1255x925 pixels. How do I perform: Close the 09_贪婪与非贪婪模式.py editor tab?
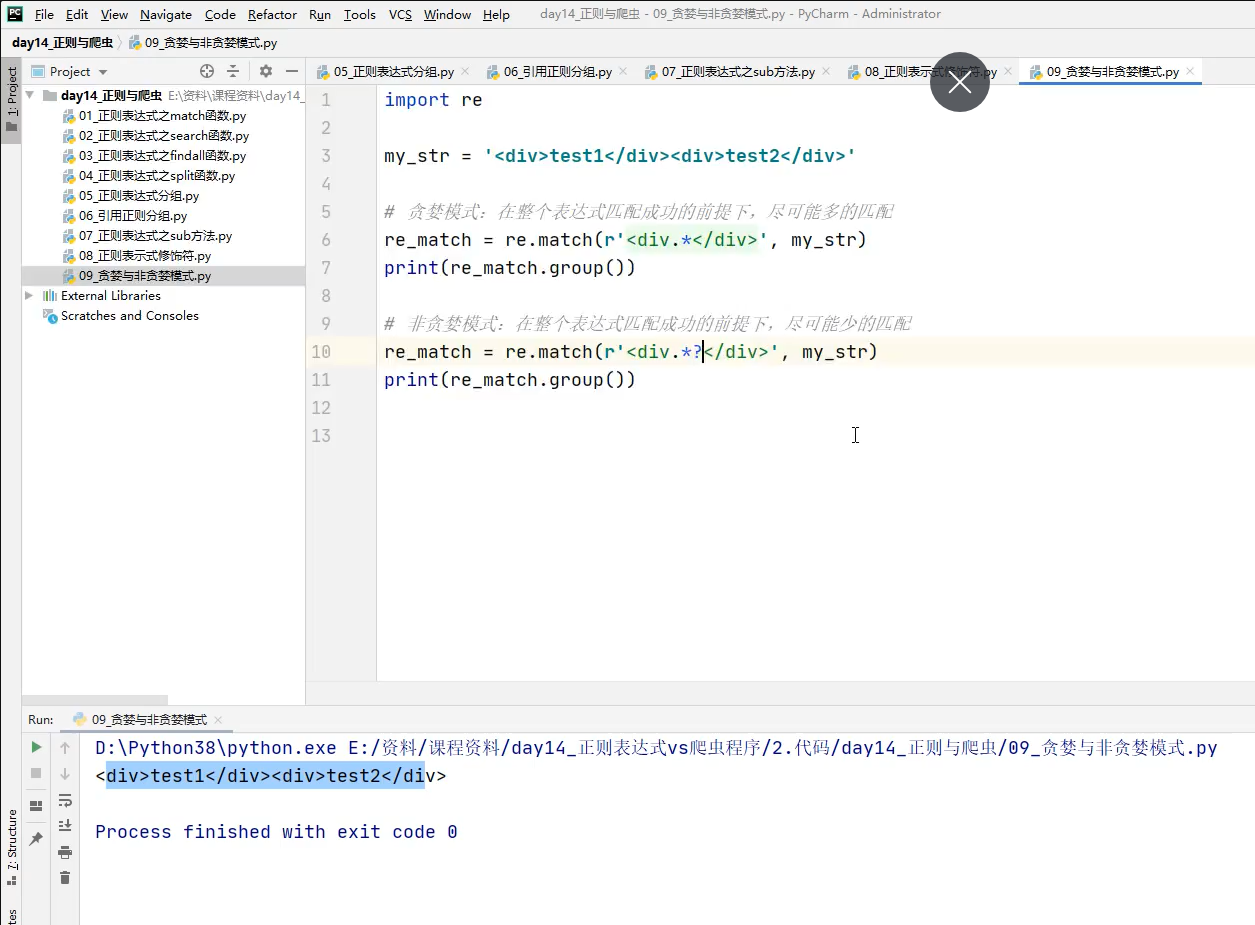[x=1191, y=72]
